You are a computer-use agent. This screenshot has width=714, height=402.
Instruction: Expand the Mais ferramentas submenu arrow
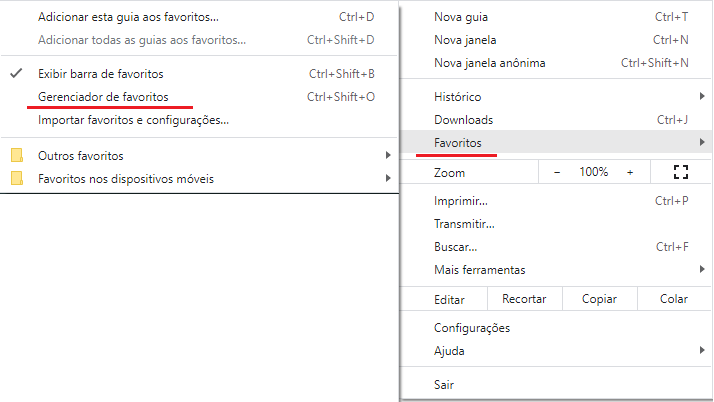(x=702, y=269)
